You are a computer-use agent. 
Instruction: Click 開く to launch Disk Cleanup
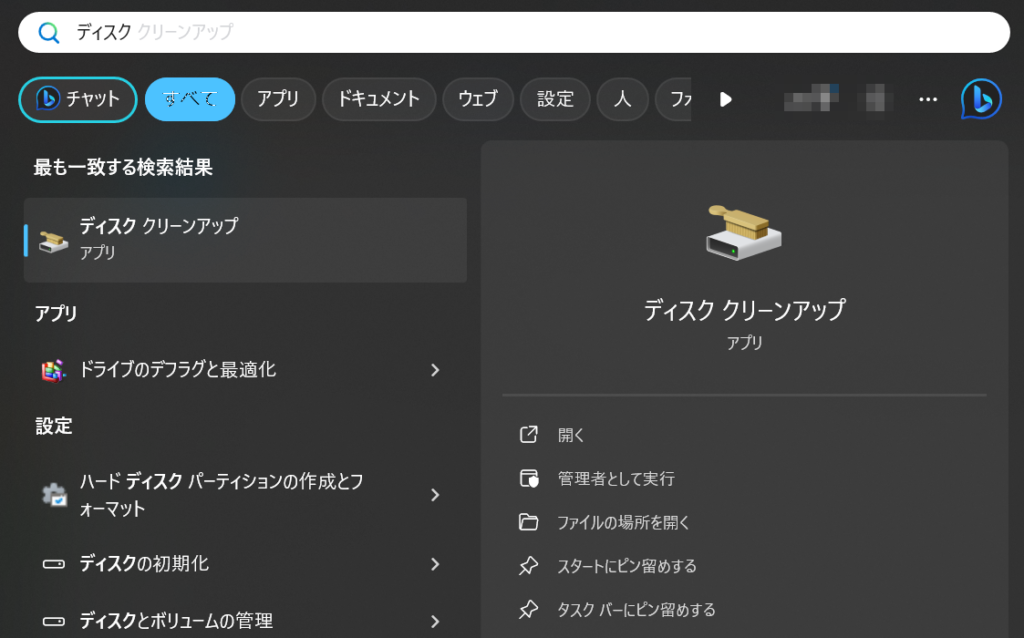(x=571, y=435)
